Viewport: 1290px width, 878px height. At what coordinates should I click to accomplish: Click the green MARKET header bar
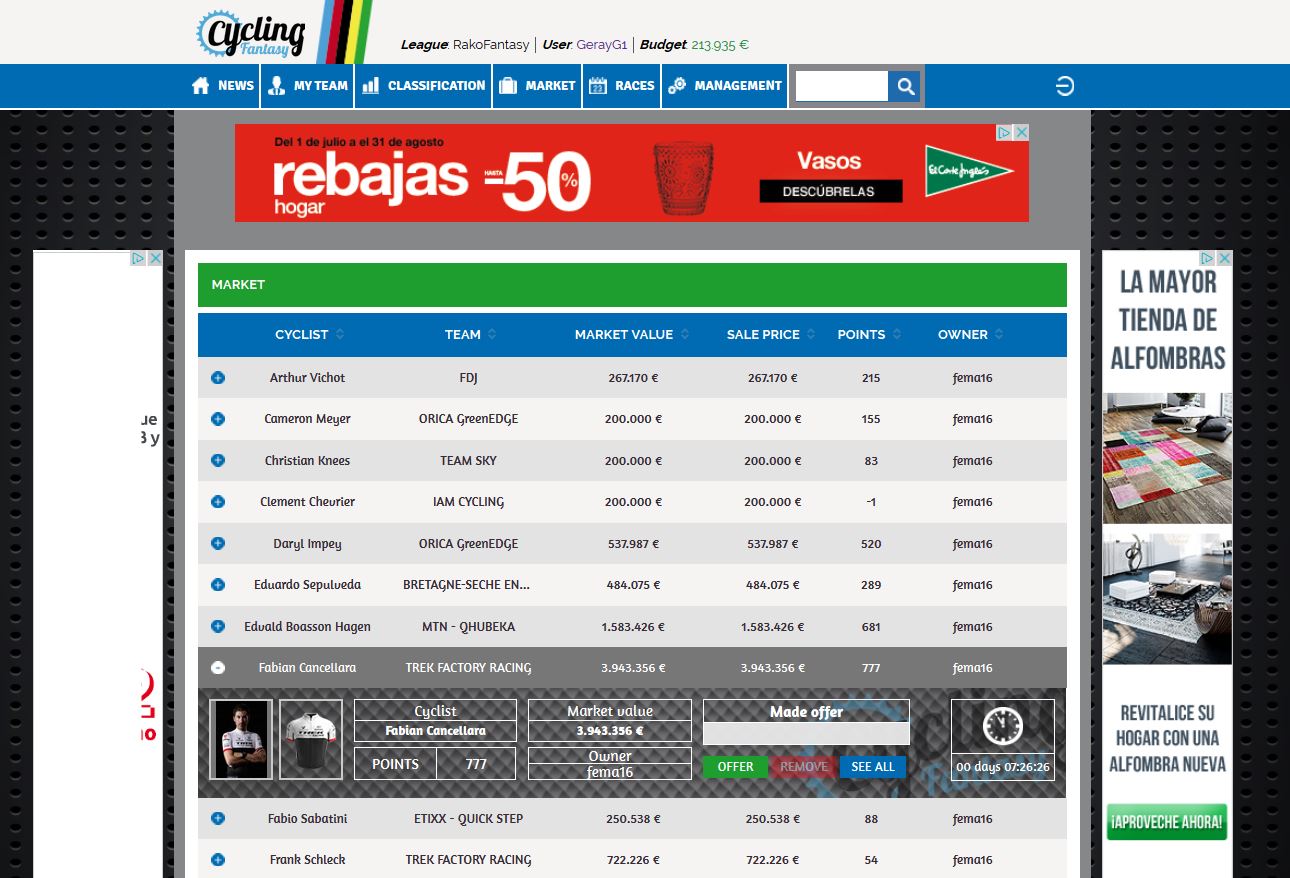coord(632,285)
